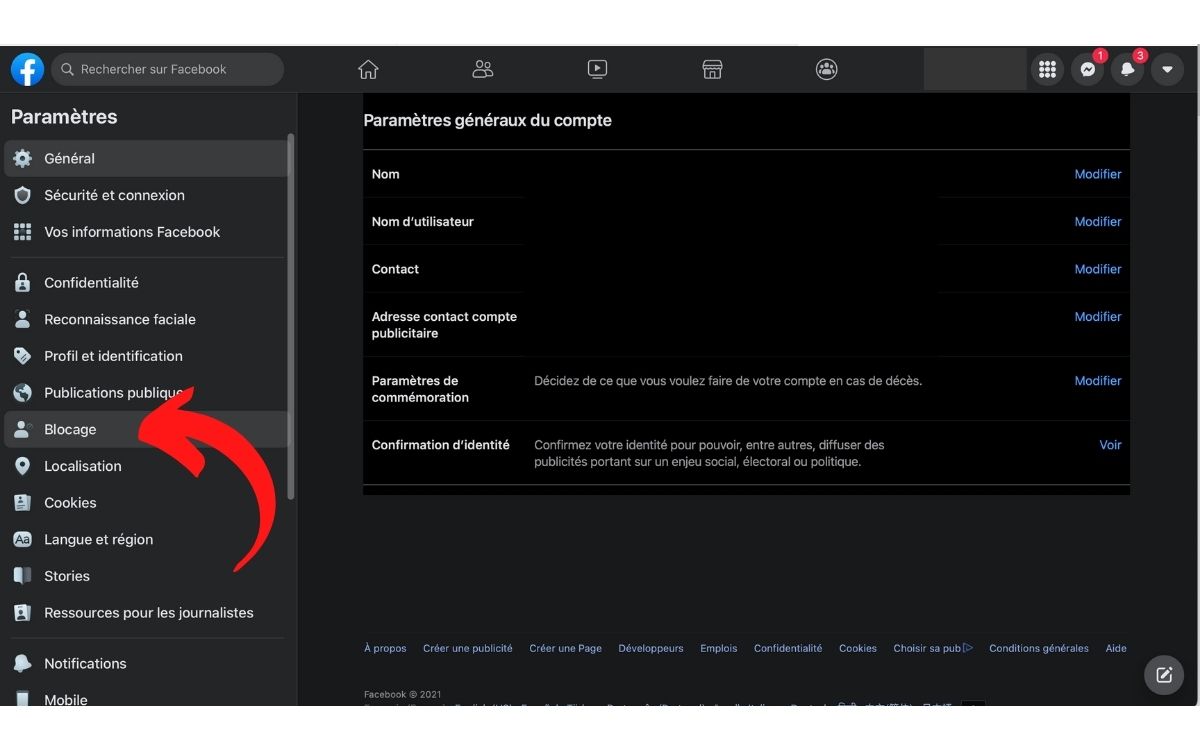Open Ressources pour les journalistes

click(146, 613)
